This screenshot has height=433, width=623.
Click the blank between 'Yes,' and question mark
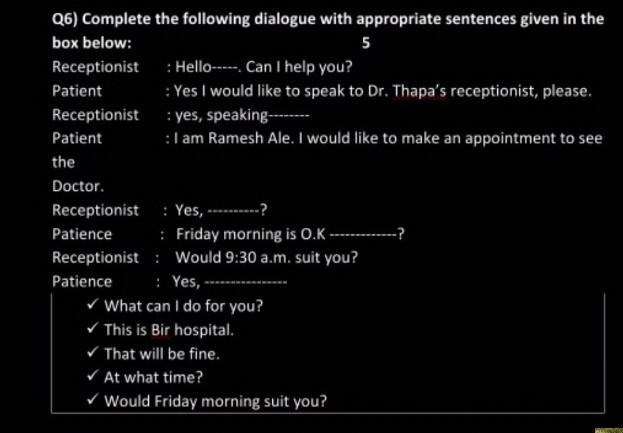[234, 211]
